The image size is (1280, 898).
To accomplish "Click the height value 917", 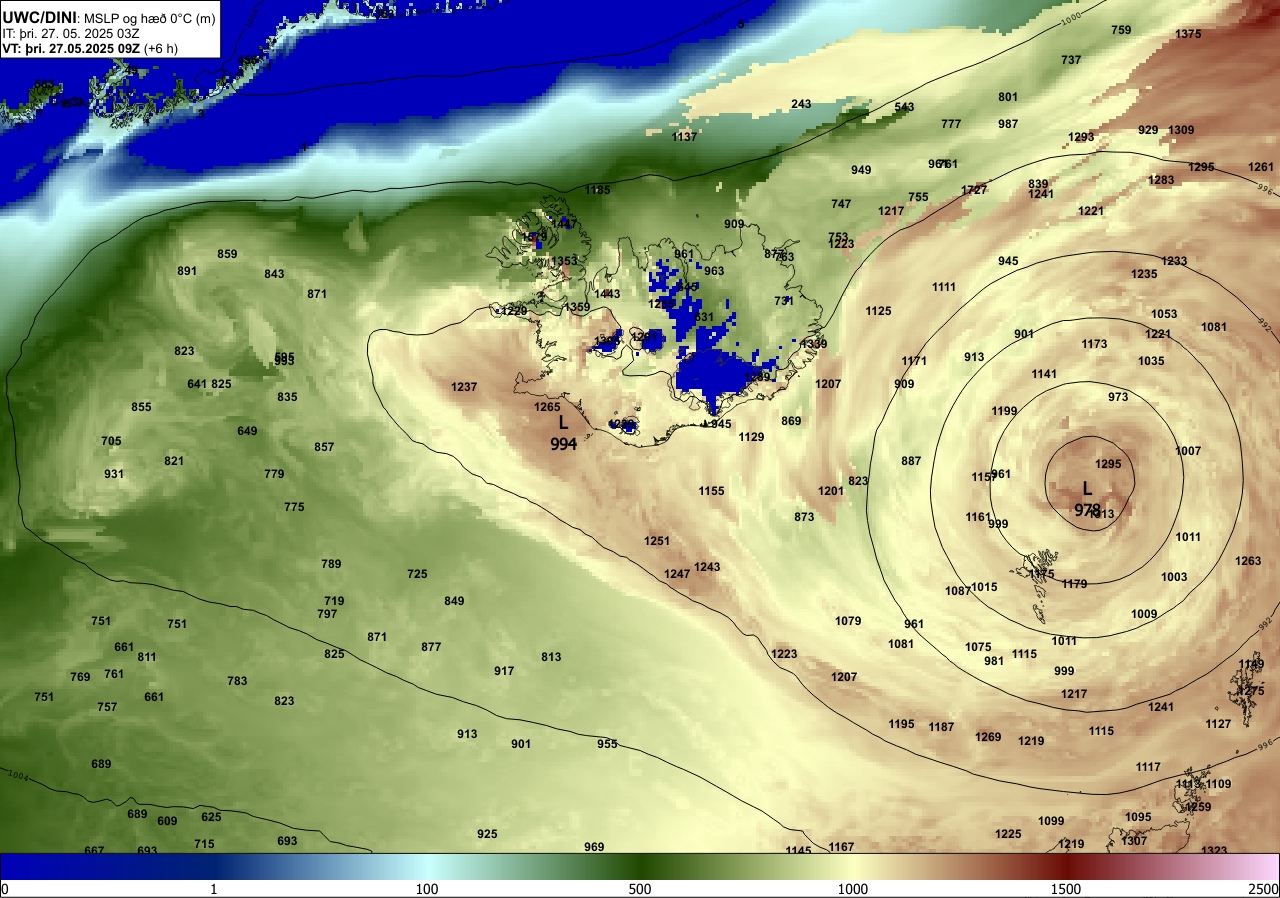I will [504, 671].
